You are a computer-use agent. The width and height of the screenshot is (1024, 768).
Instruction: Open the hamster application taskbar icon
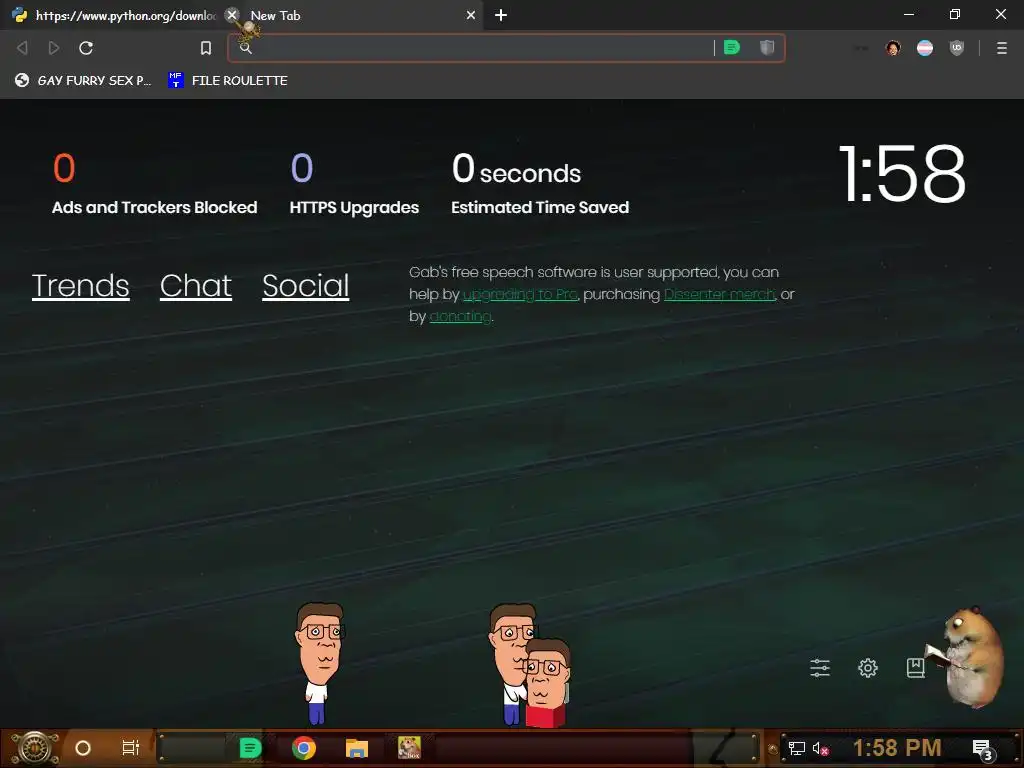tap(409, 748)
